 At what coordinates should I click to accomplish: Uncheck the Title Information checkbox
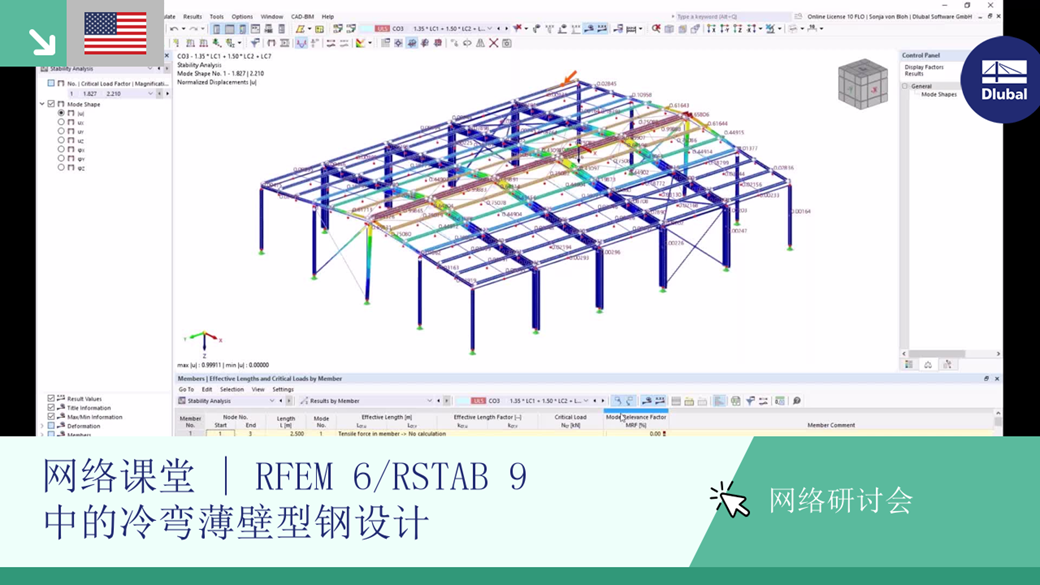click(51, 408)
